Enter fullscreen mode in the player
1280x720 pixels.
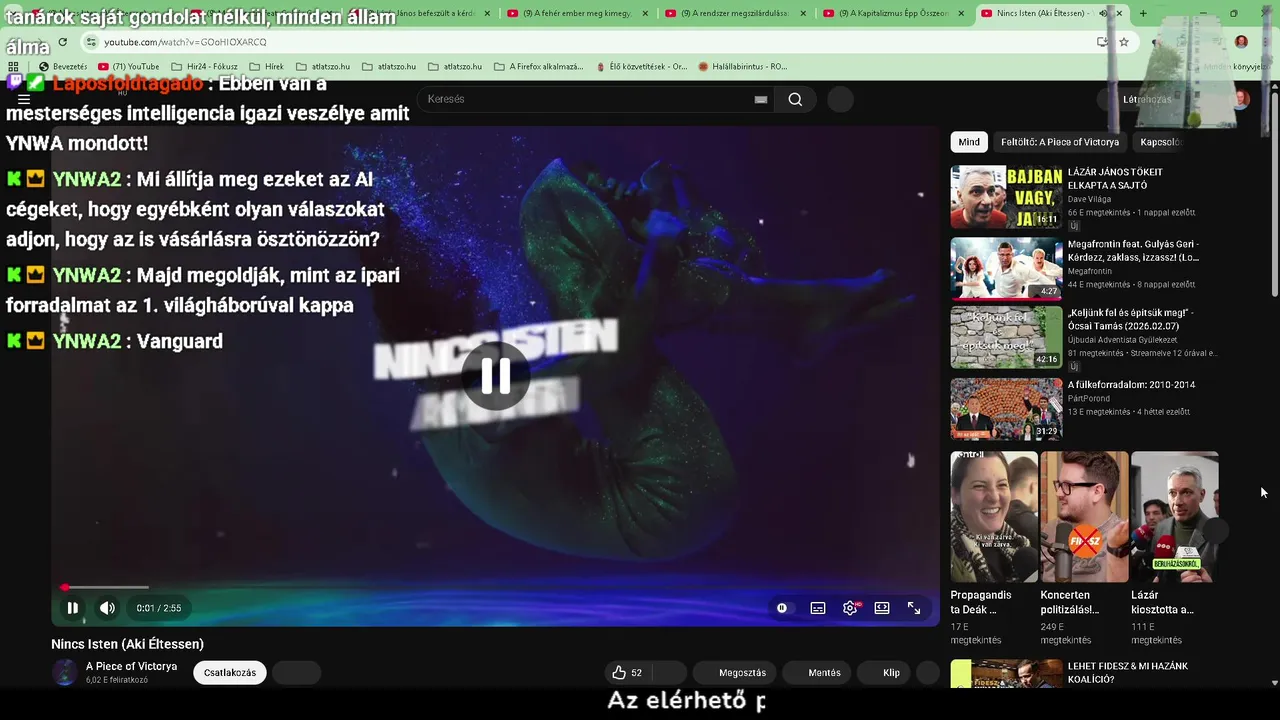[x=914, y=608]
